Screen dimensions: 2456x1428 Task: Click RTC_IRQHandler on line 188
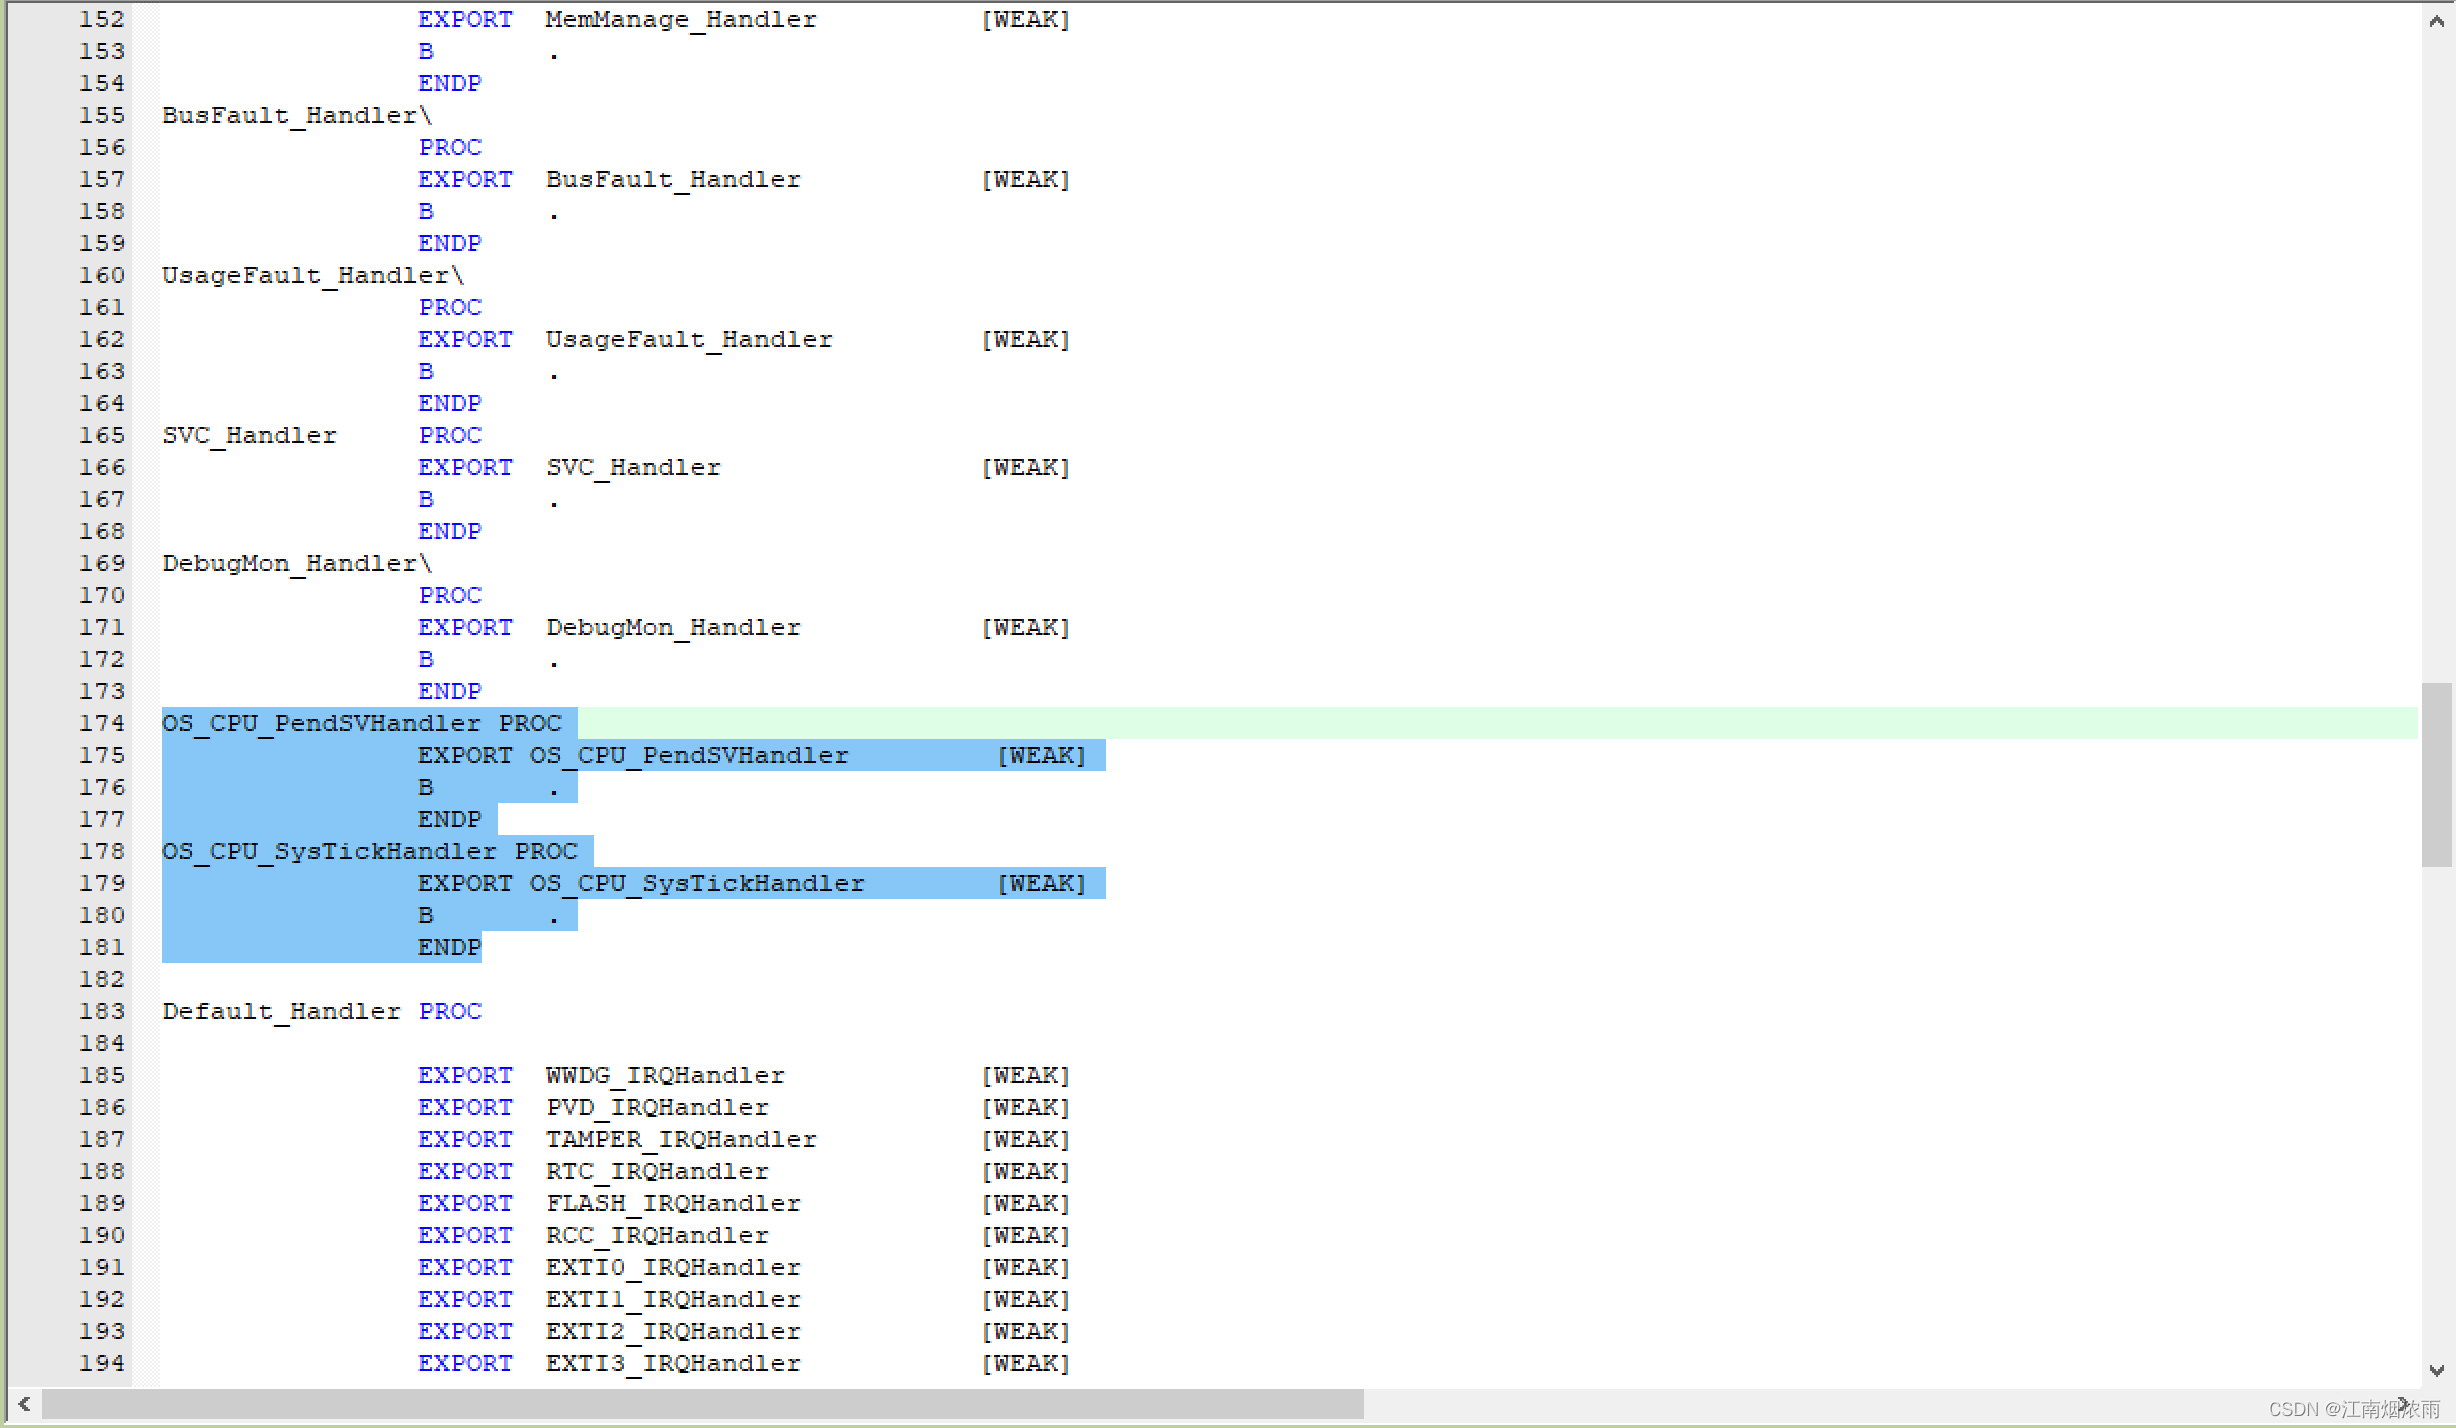pos(657,1172)
